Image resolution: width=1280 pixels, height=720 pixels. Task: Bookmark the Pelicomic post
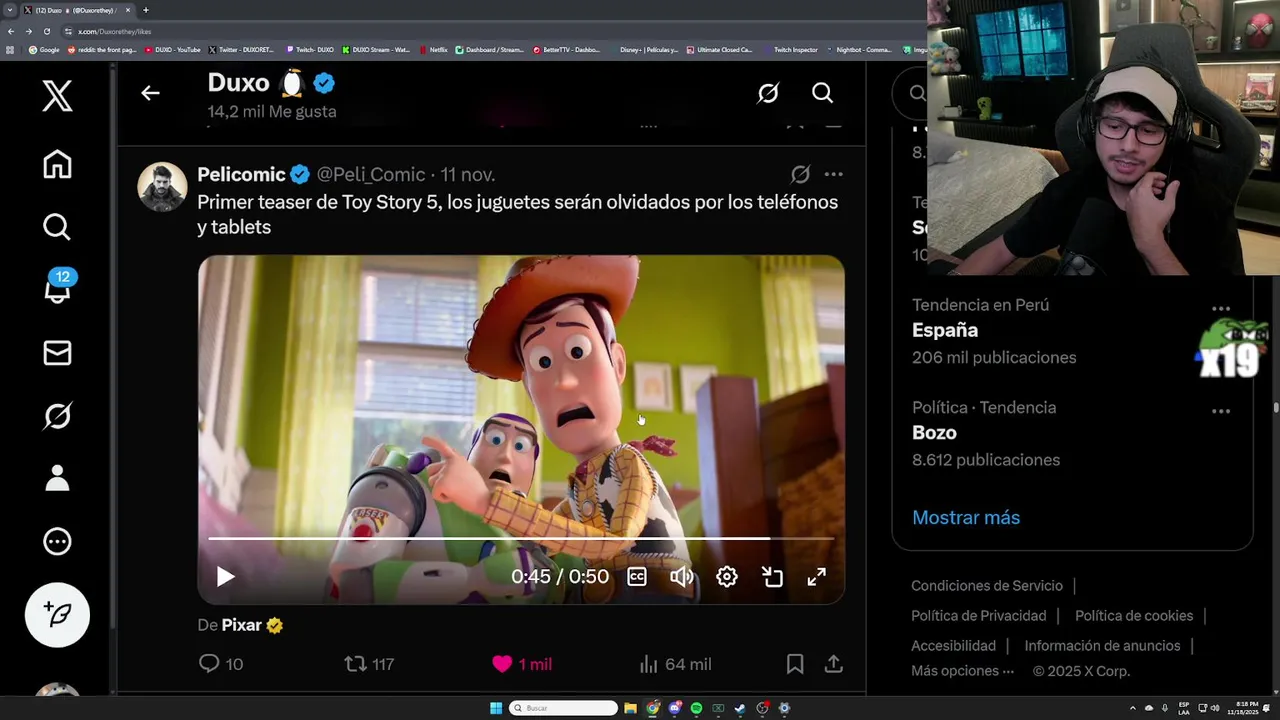click(x=795, y=664)
